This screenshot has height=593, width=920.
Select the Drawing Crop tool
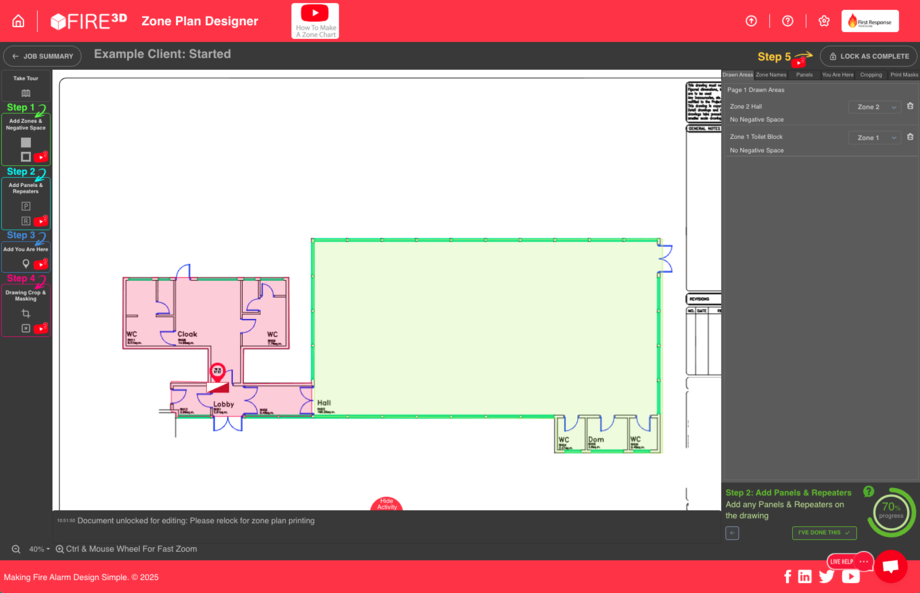click(26, 313)
